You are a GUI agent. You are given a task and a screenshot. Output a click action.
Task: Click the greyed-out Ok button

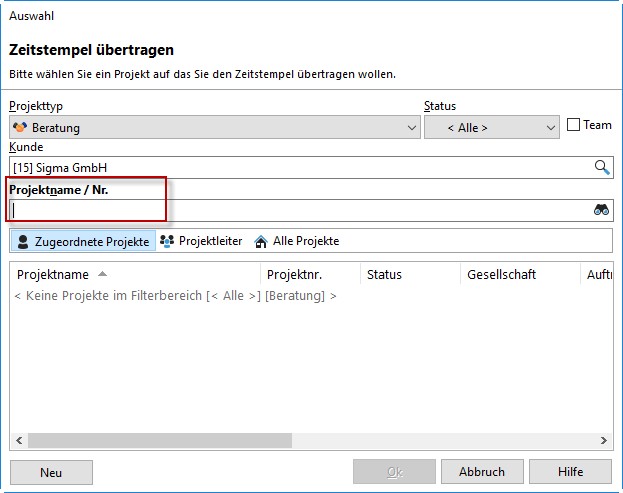(x=394, y=472)
